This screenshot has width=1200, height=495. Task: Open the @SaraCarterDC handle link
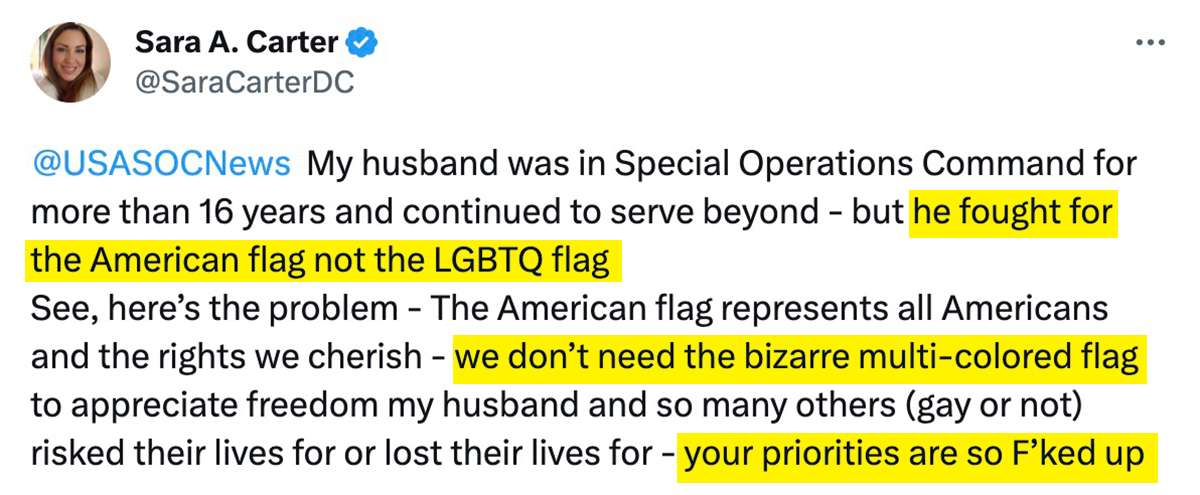click(243, 83)
